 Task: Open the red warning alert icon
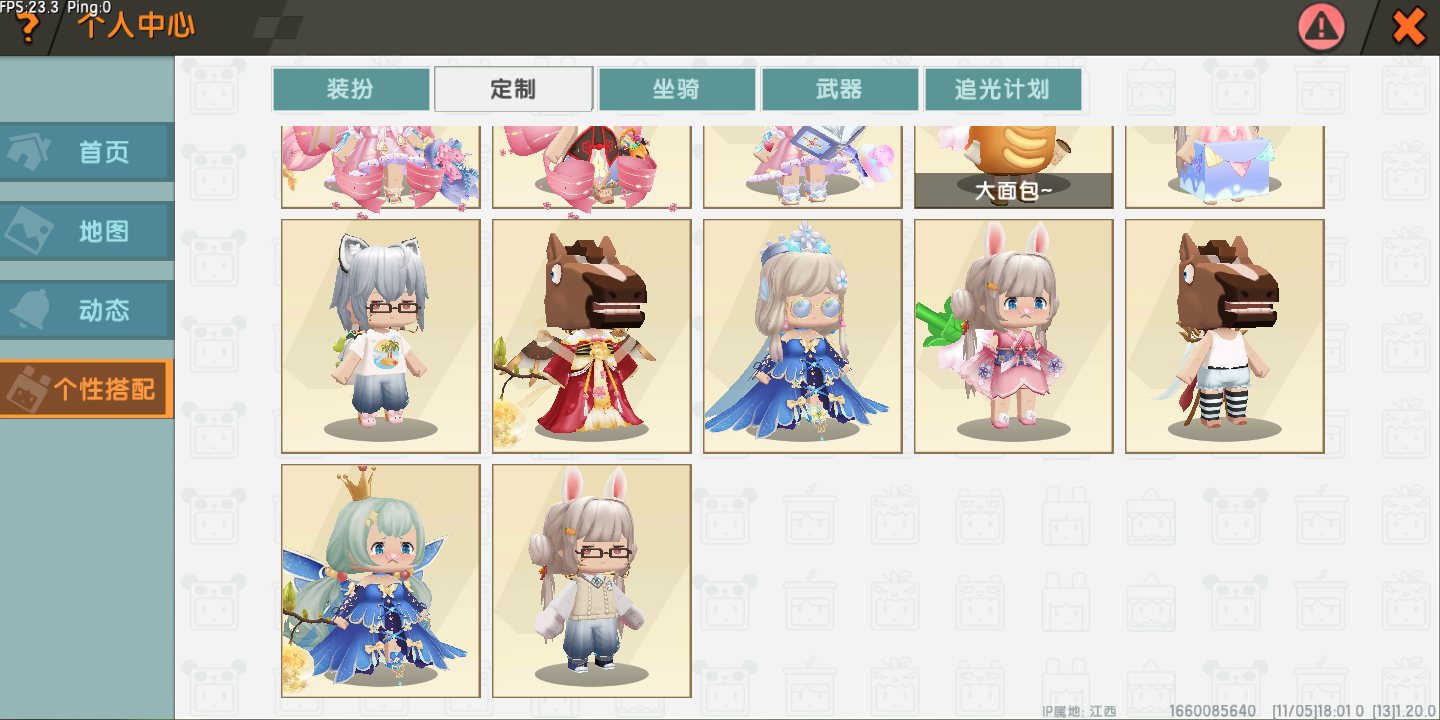pyautogui.click(x=1322, y=27)
